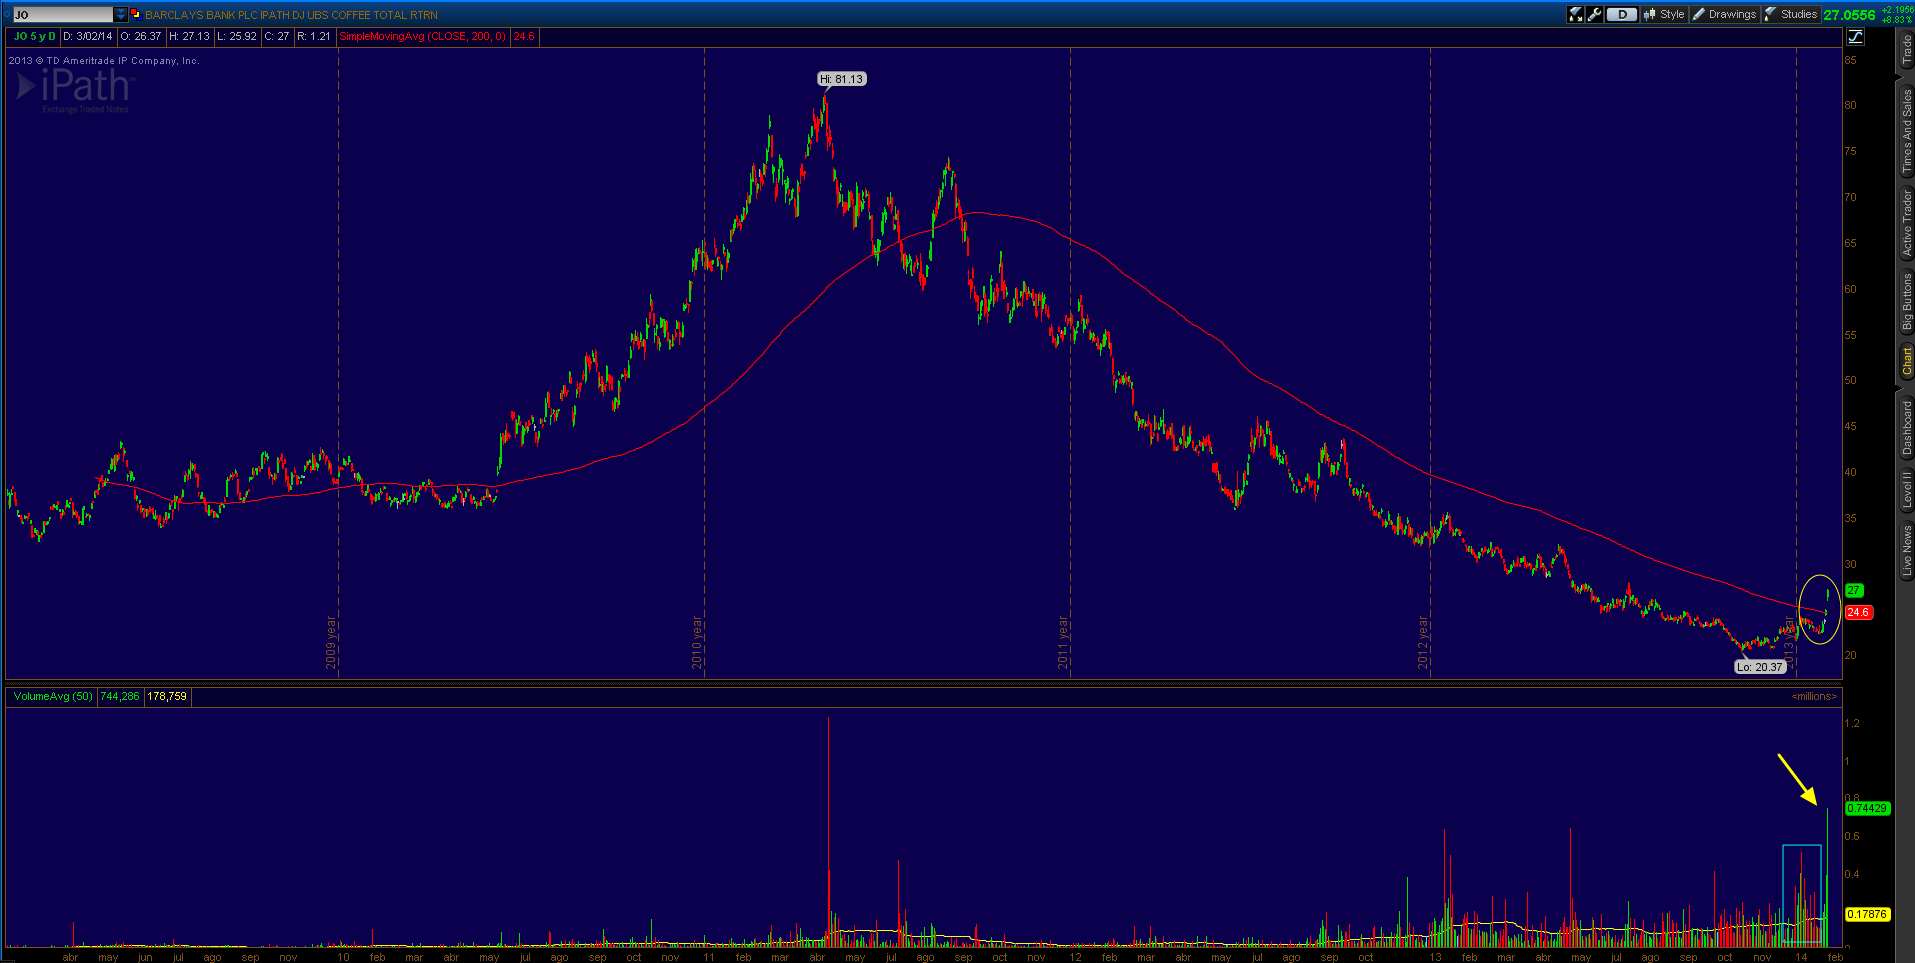Click the 2010 year vertical marker label
The width and height of the screenshot is (1915, 963).
pos(697,642)
